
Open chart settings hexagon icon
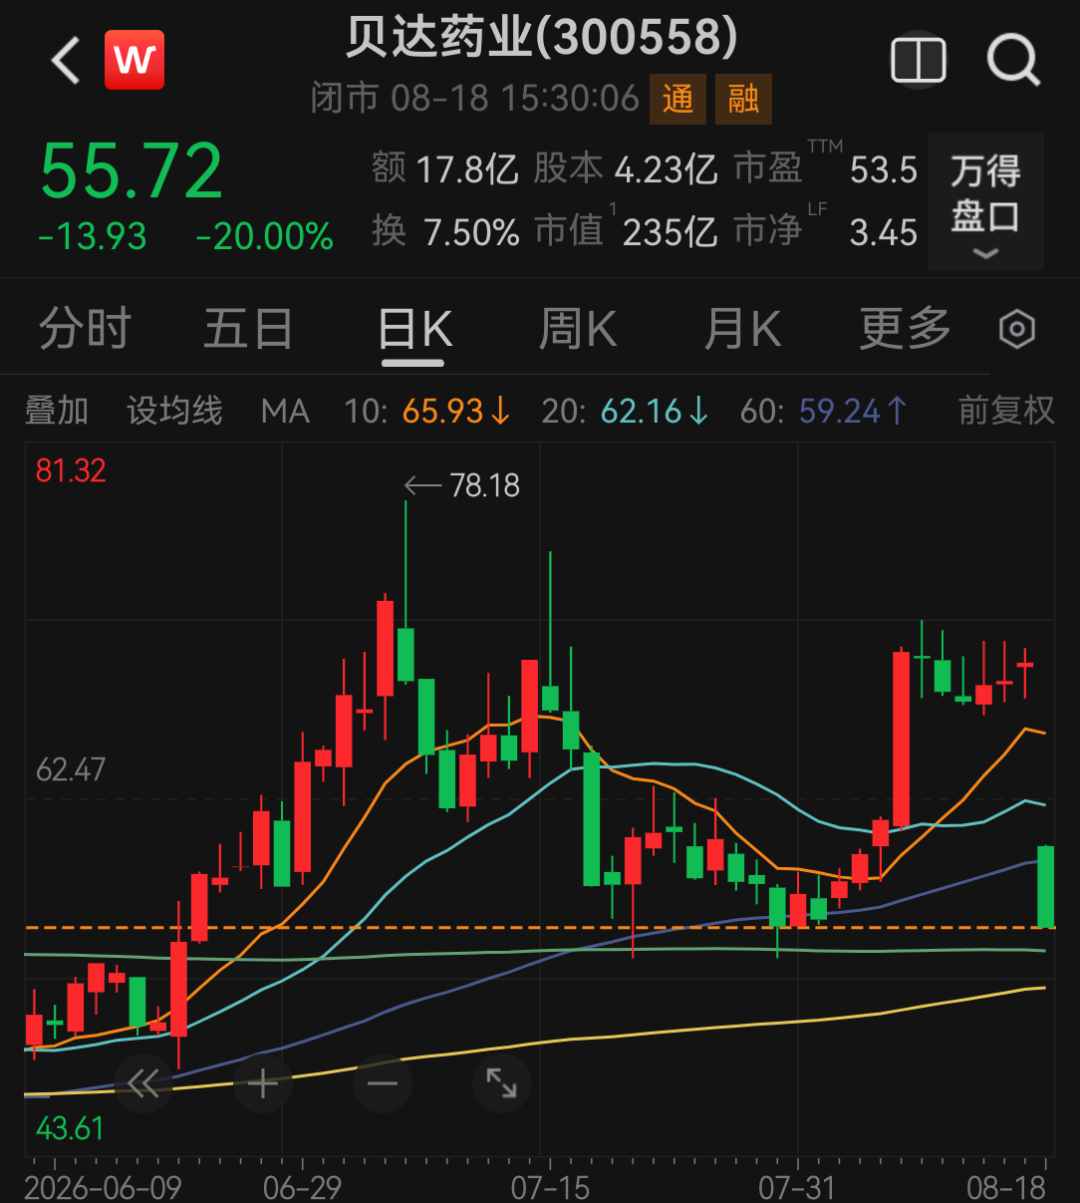(1017, 329)
